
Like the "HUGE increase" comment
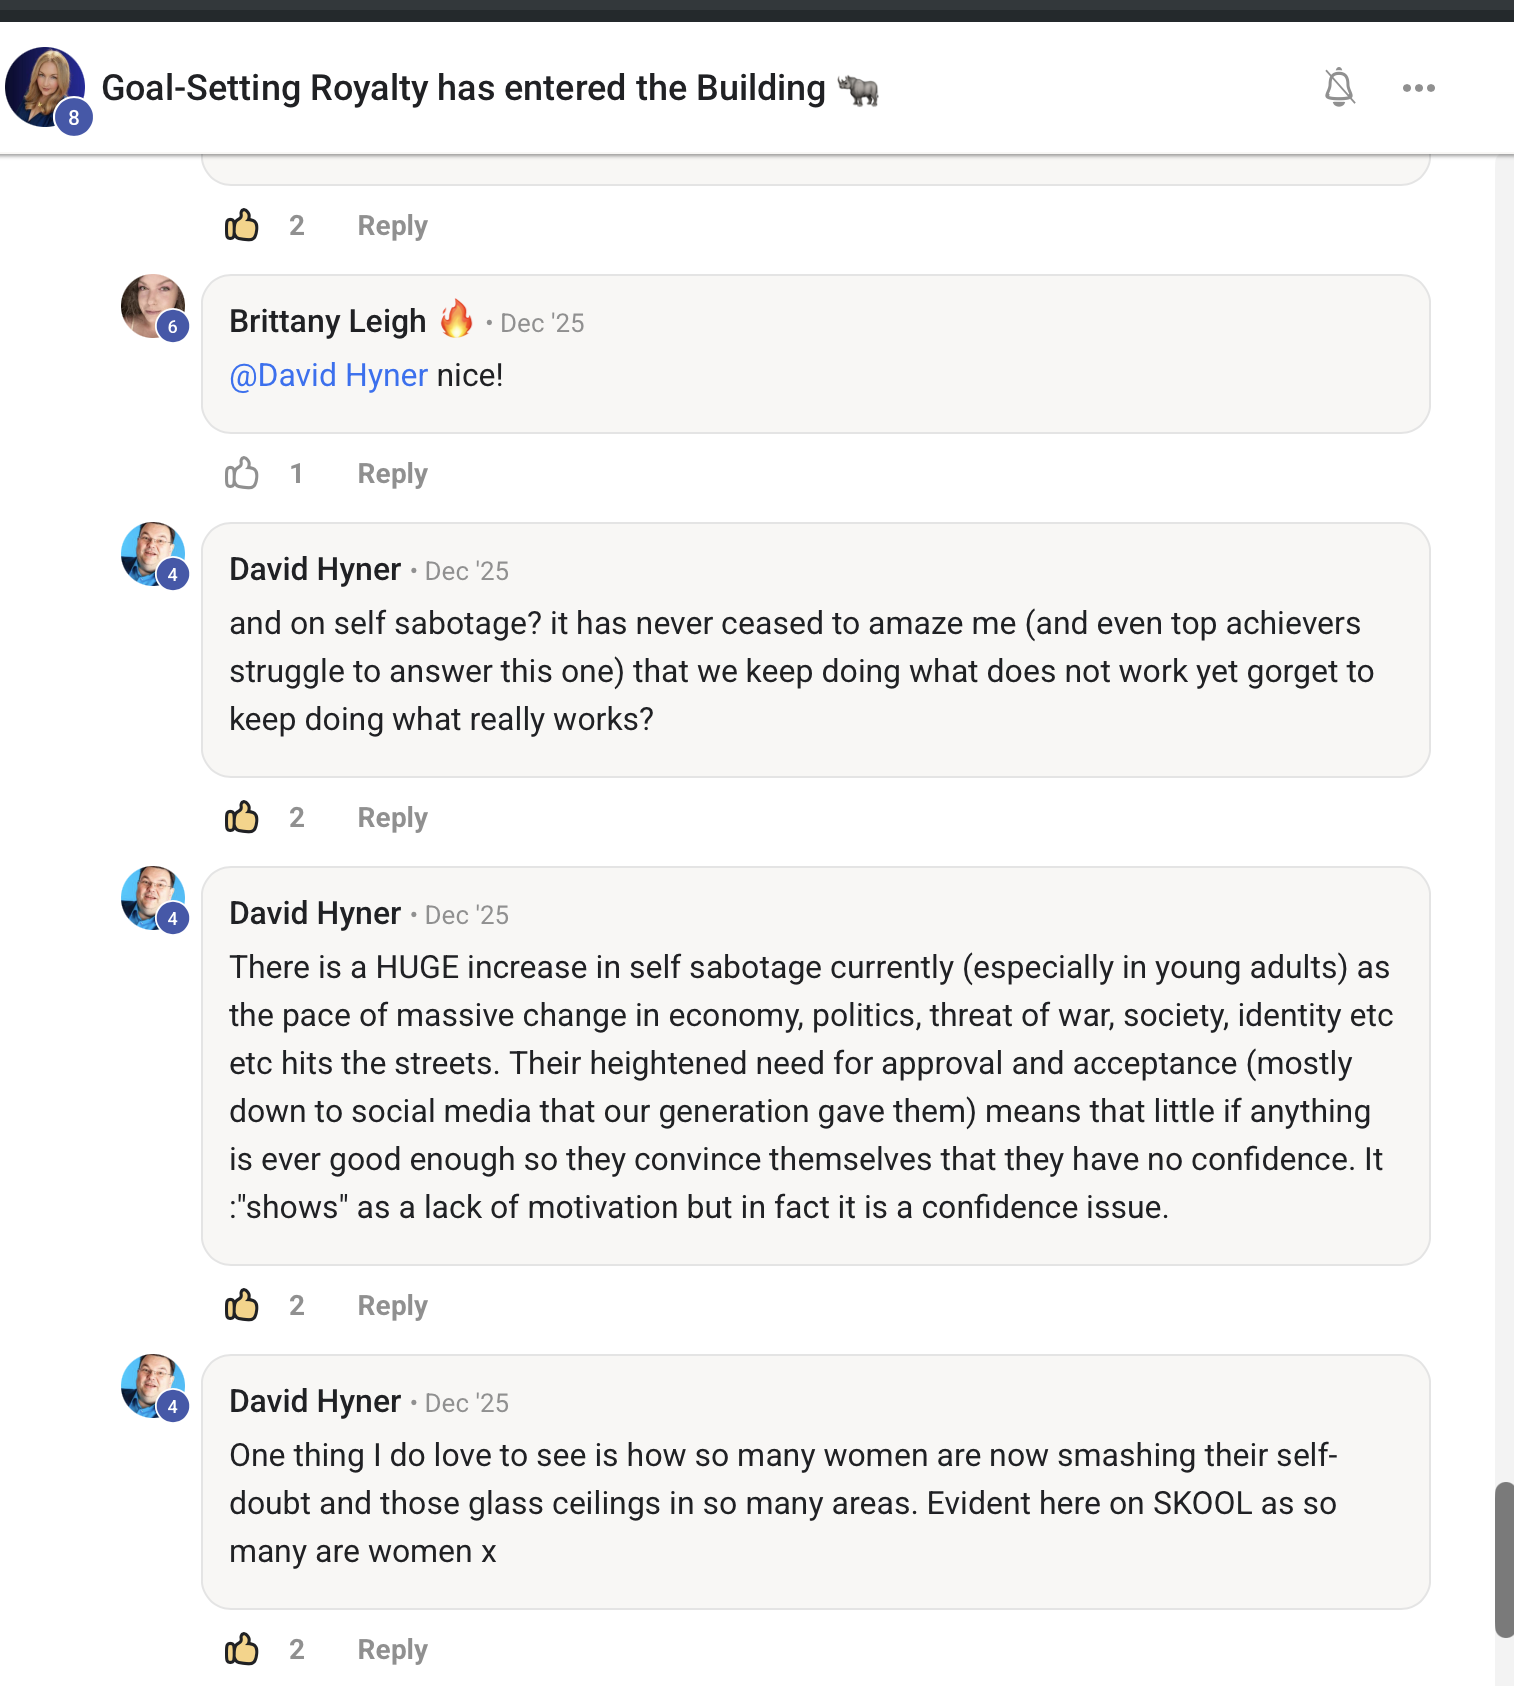point(241,1305)
